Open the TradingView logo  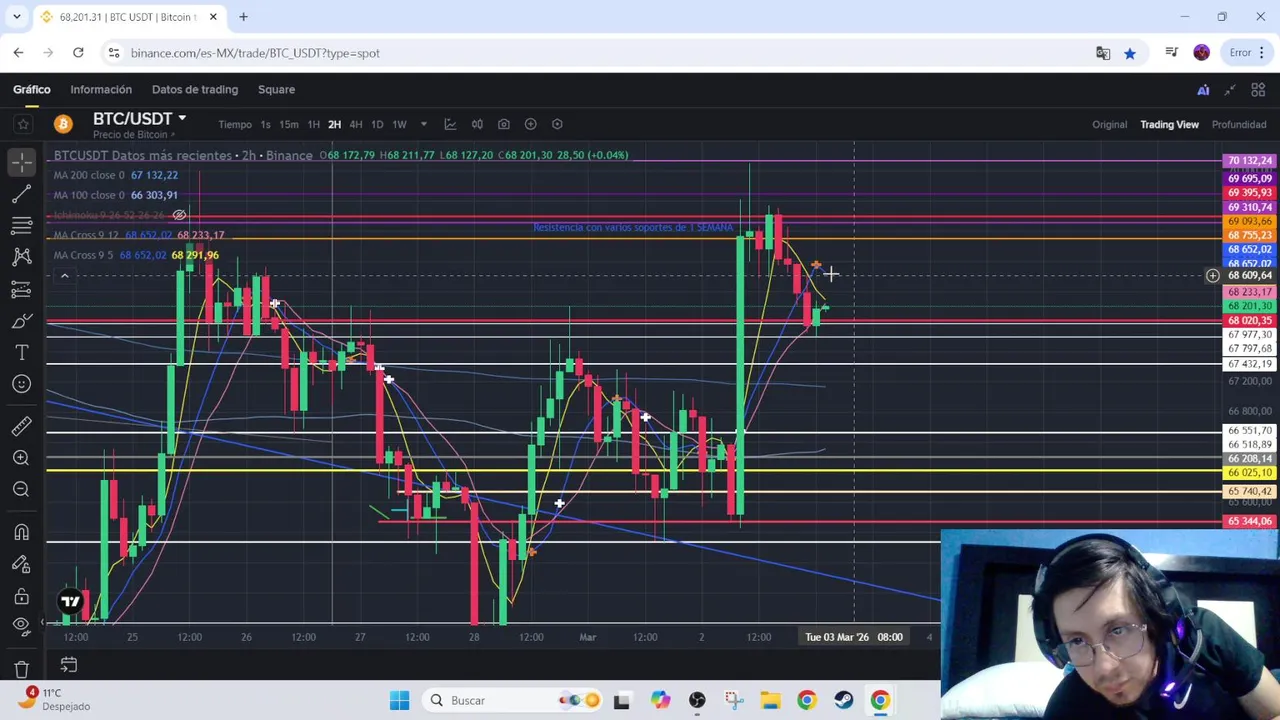[x=70, y=601]
